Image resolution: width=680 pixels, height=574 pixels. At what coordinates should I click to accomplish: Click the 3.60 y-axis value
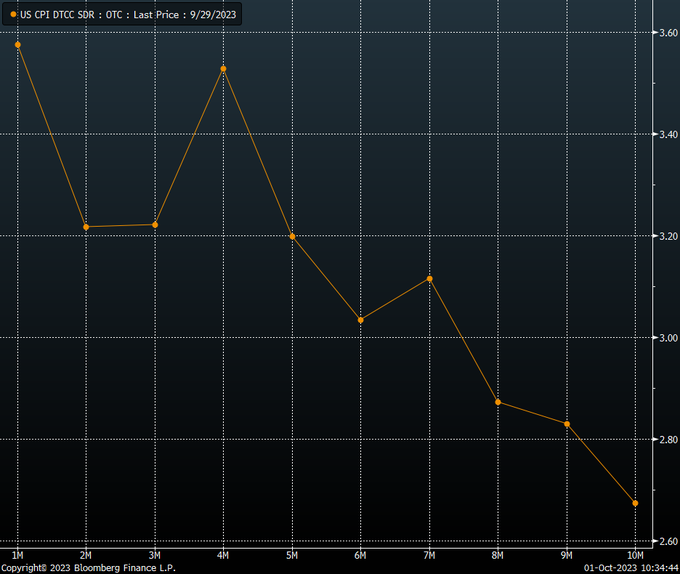point(668,33)
